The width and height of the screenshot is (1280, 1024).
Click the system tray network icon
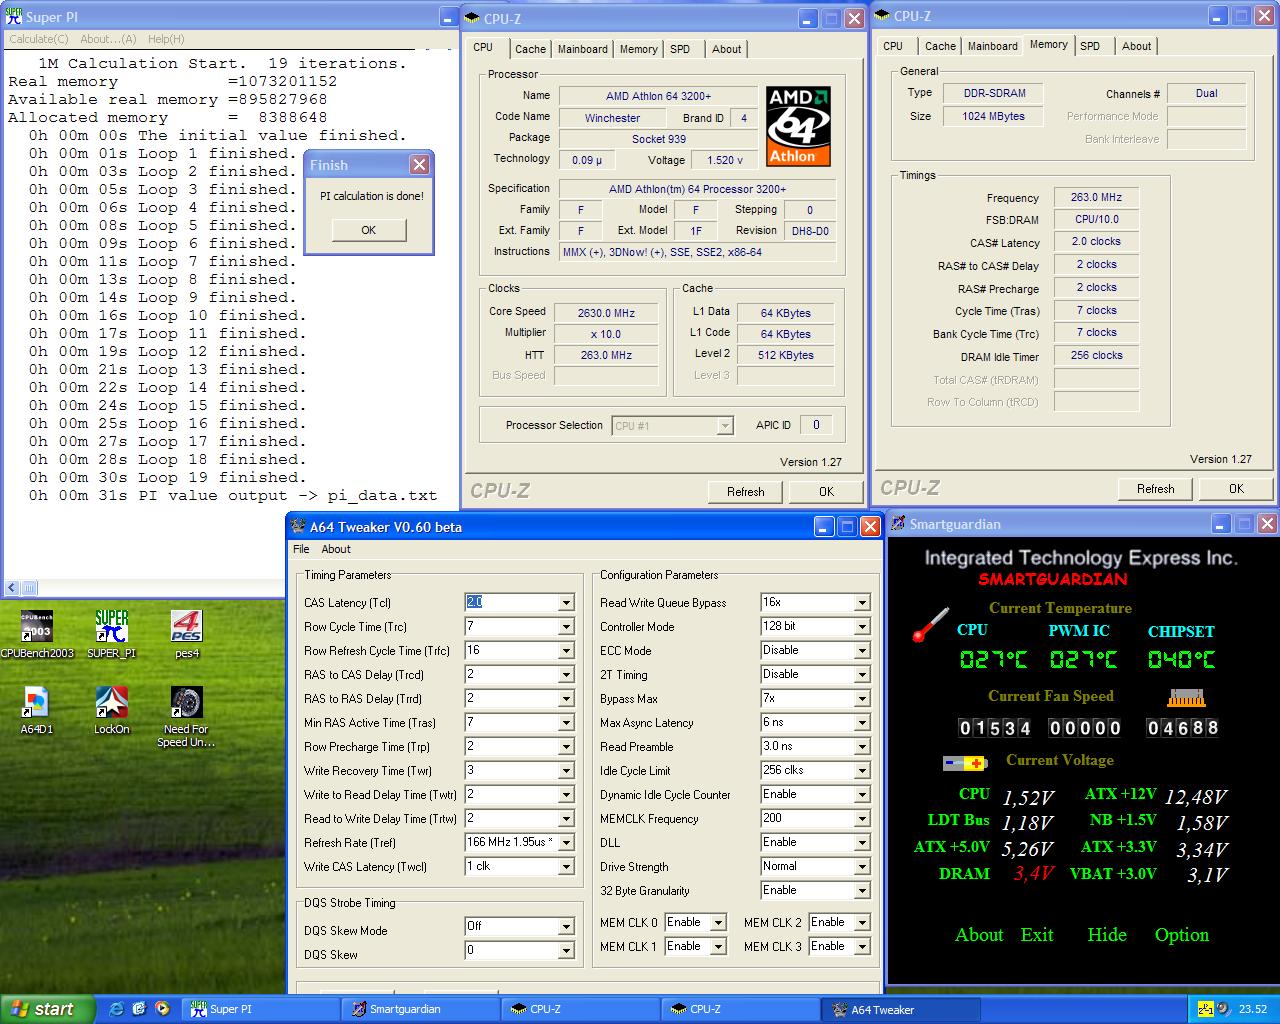click(1206, 1009)
